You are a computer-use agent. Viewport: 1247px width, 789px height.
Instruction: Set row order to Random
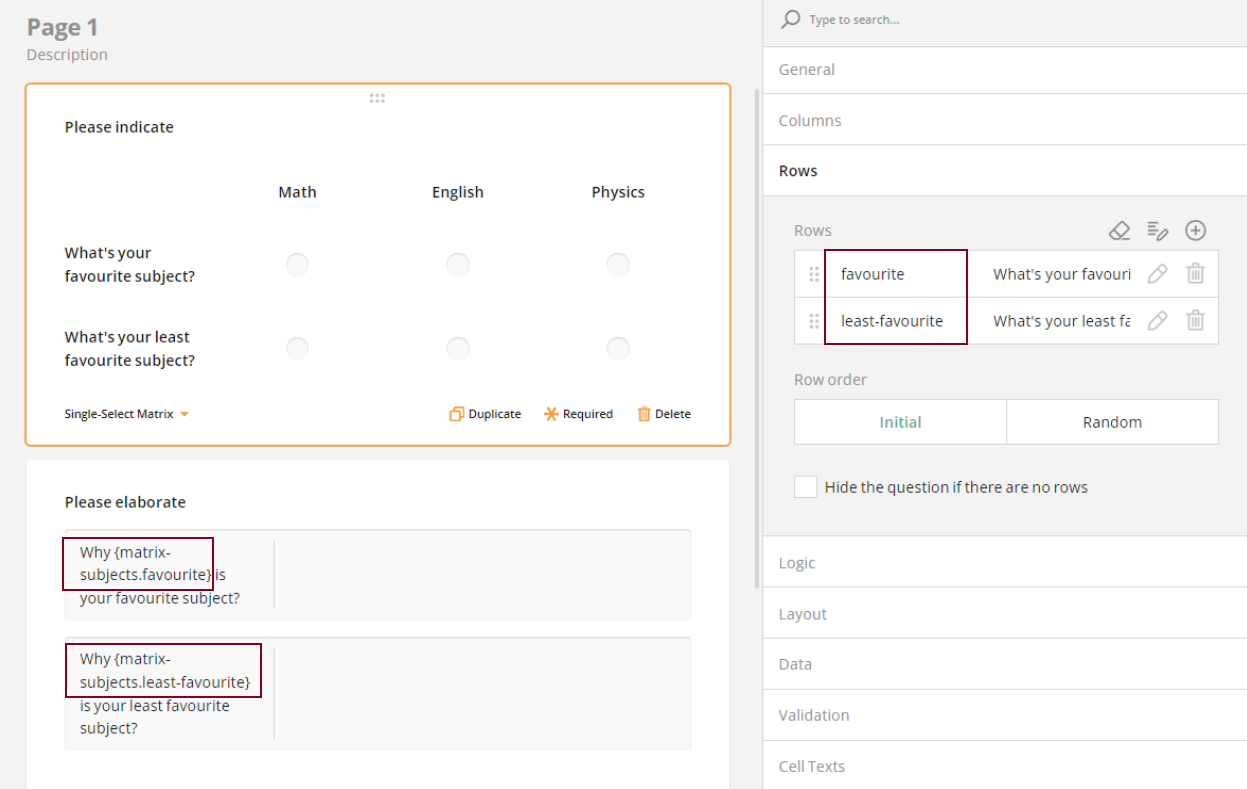[x=1112, y=421]
